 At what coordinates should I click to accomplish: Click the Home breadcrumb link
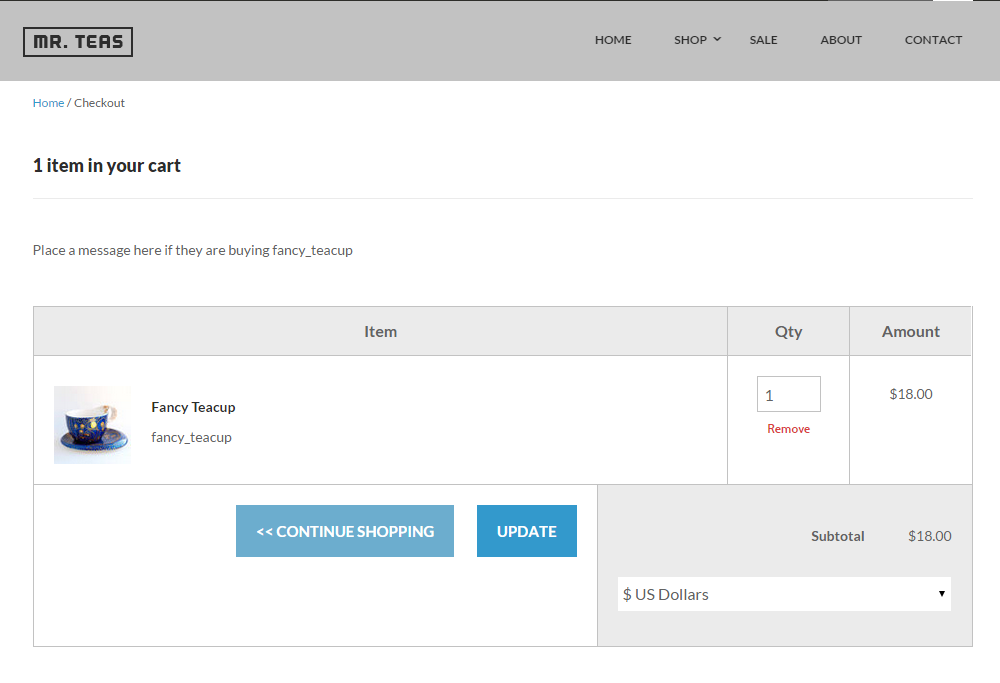(48, 103)
